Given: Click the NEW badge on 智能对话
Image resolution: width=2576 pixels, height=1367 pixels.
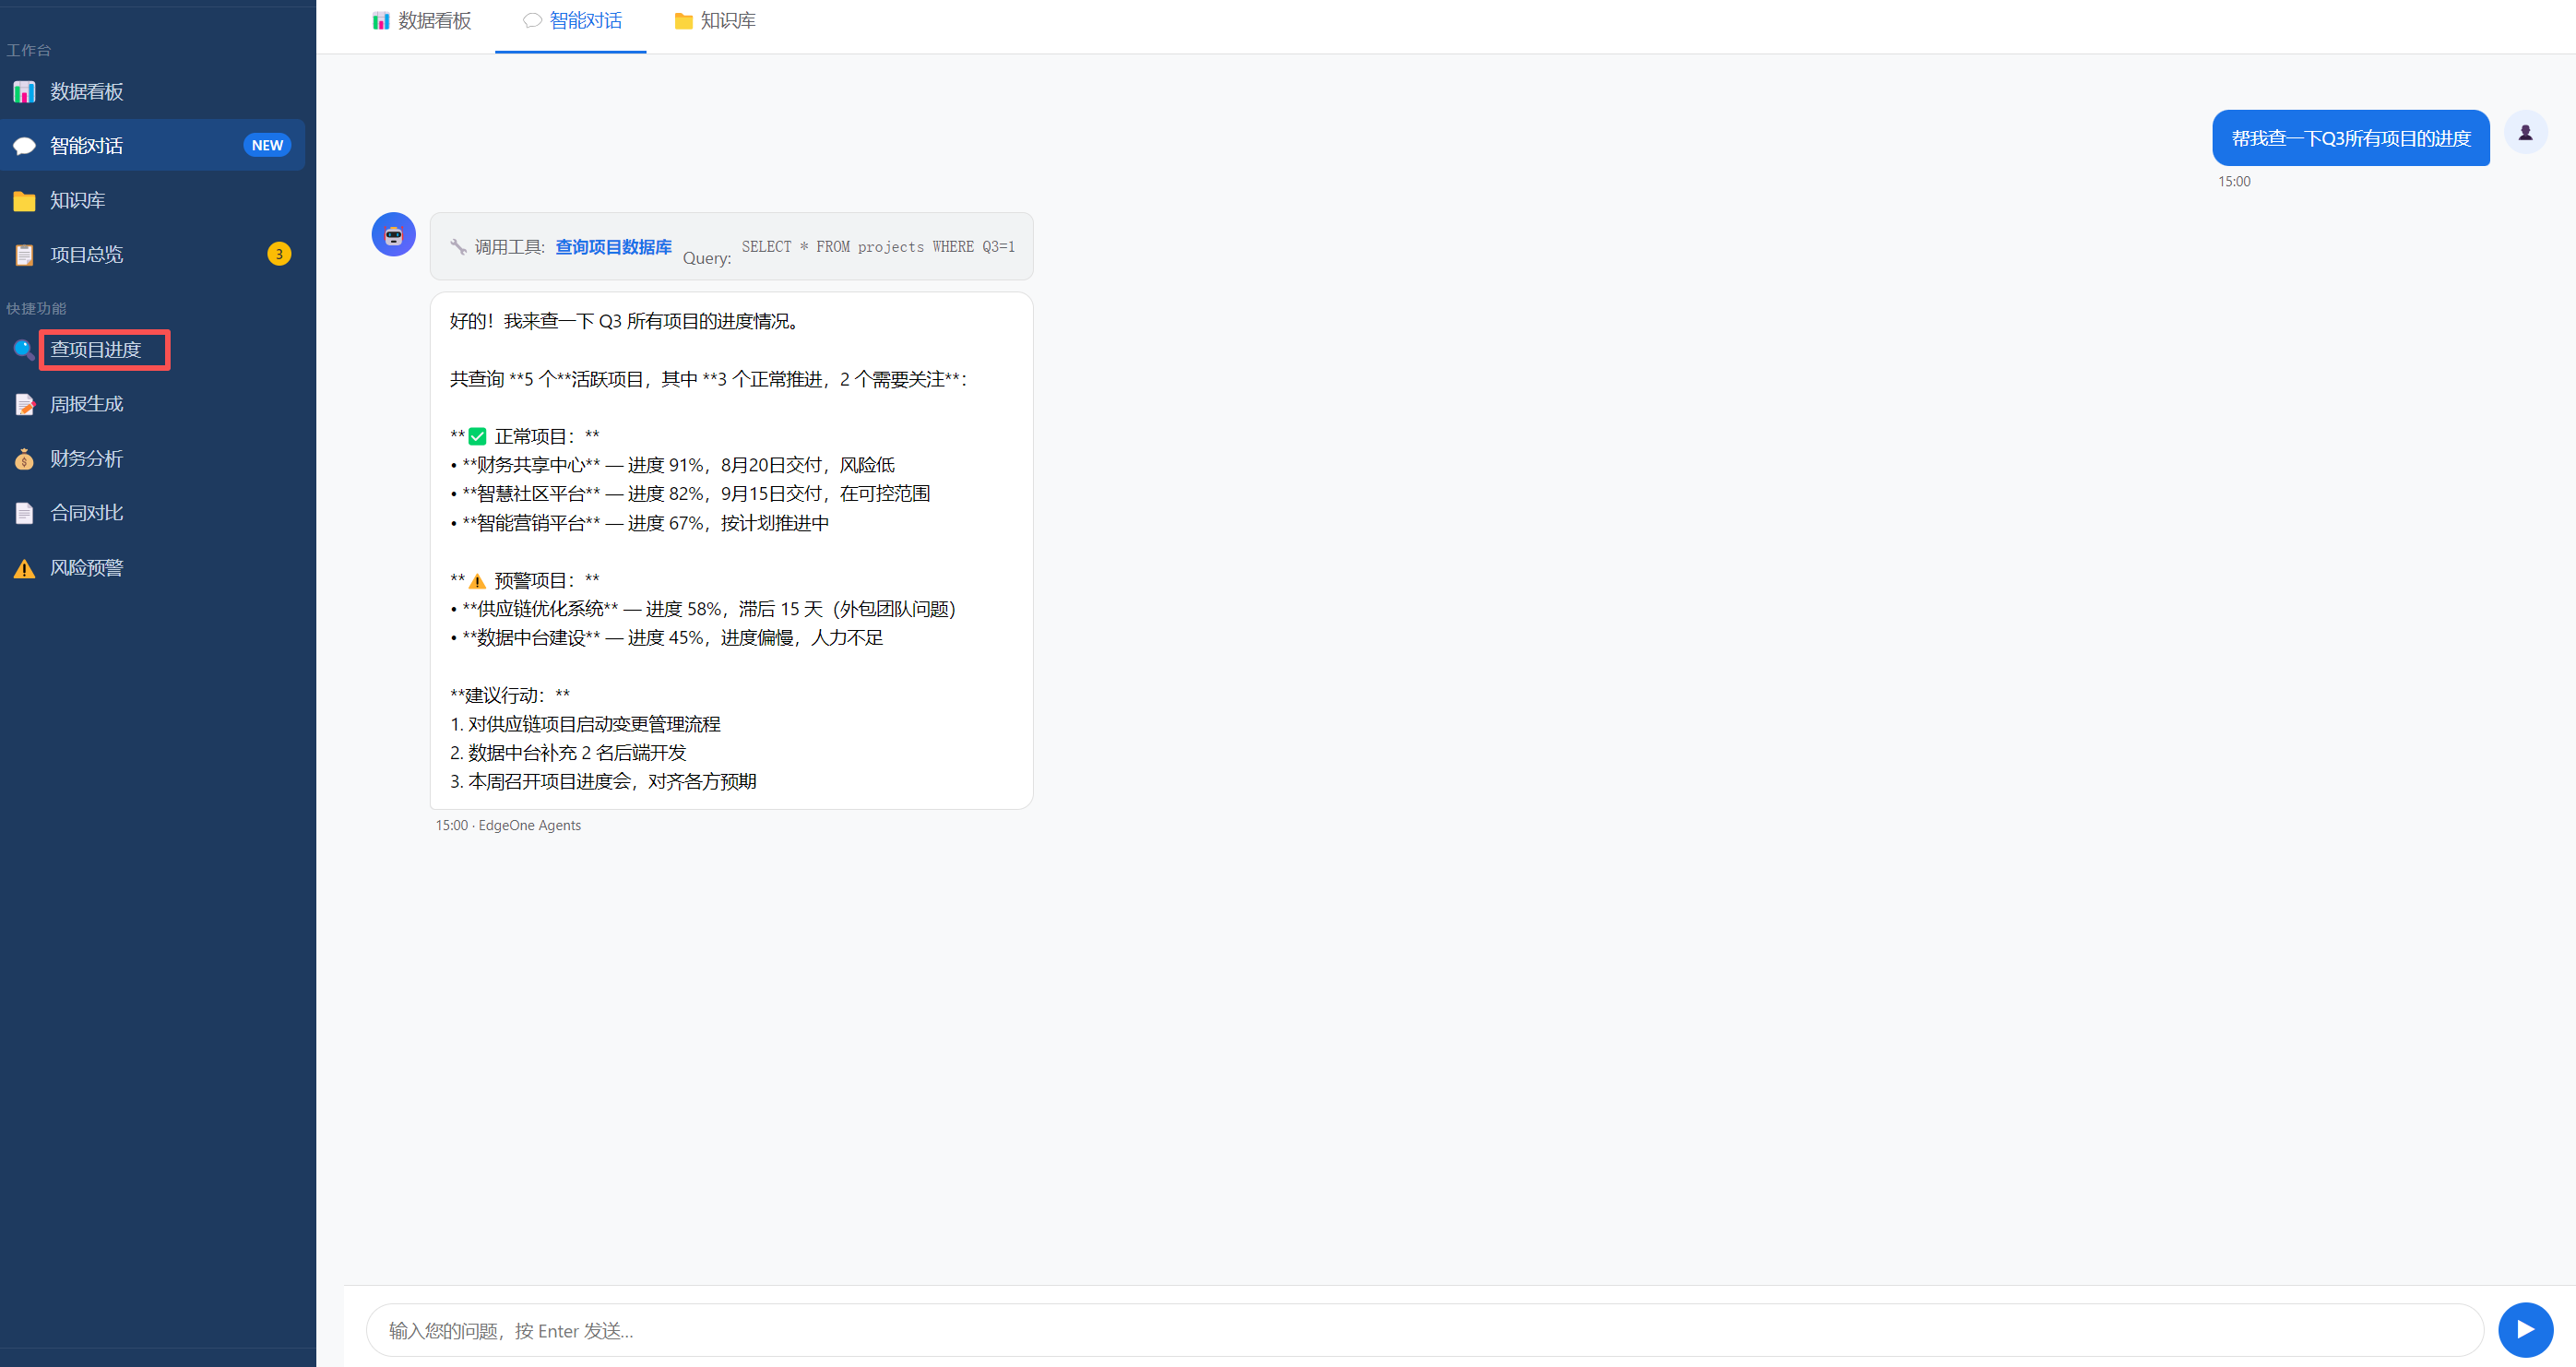Looking at the screenshot, I should [267, 146].
